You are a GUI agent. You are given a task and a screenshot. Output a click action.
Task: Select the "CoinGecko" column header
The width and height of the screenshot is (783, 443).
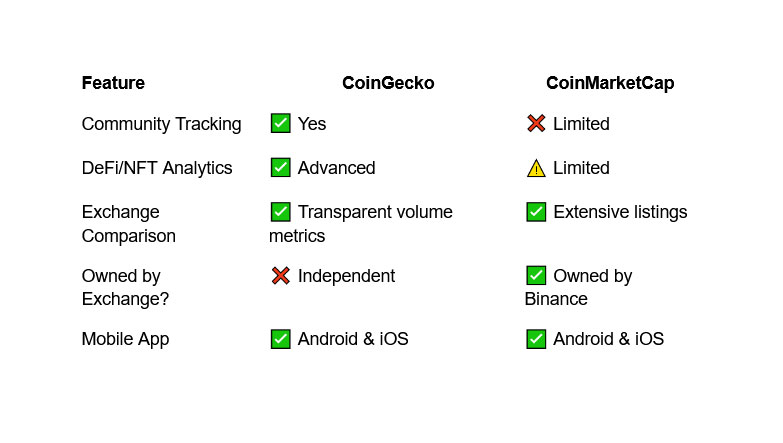(x=388, y=83)
